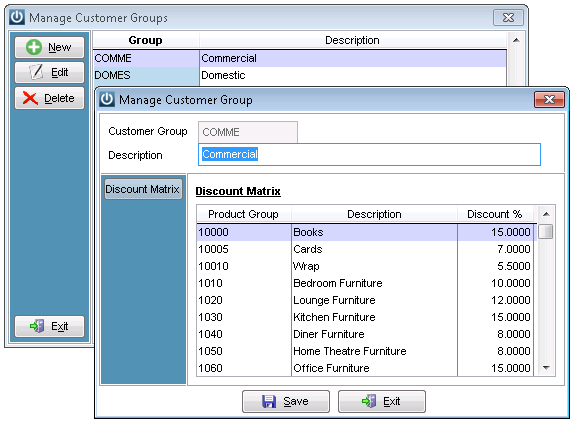Click scroll up arrow in discount matrix
The height and width of the screenshot is (421, 576).
point(546,214)
